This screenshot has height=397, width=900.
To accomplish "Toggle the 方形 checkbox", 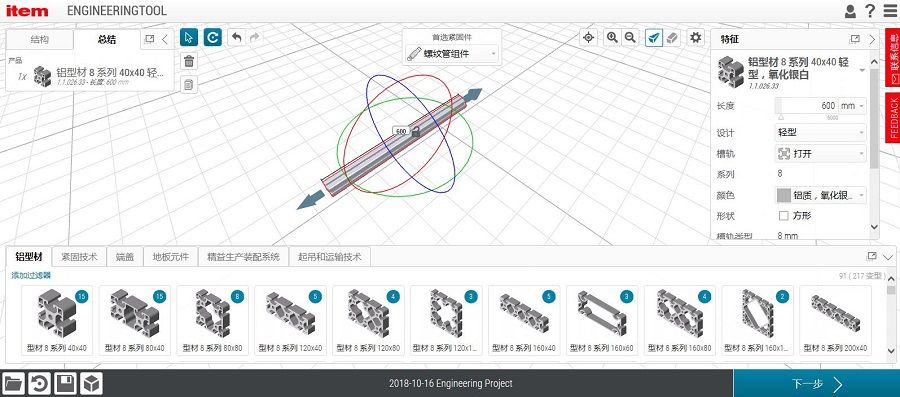I will click(x=783, y=216).
